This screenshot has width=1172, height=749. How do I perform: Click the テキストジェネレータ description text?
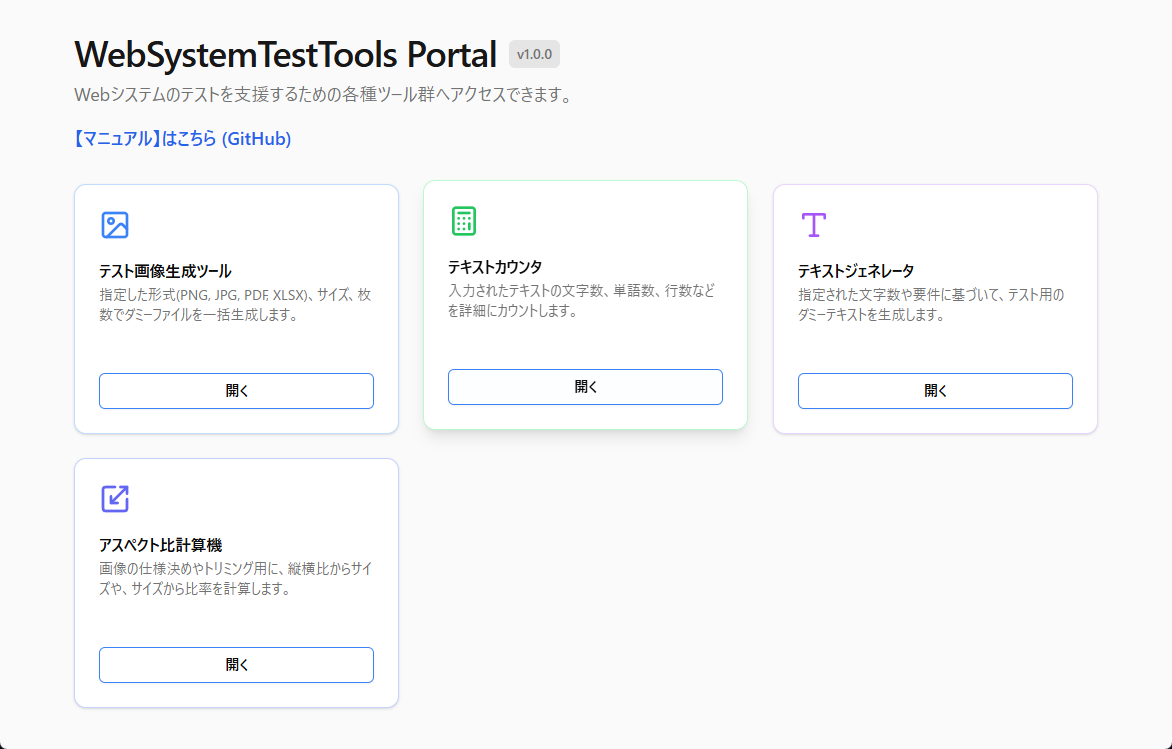click(931, 305)
